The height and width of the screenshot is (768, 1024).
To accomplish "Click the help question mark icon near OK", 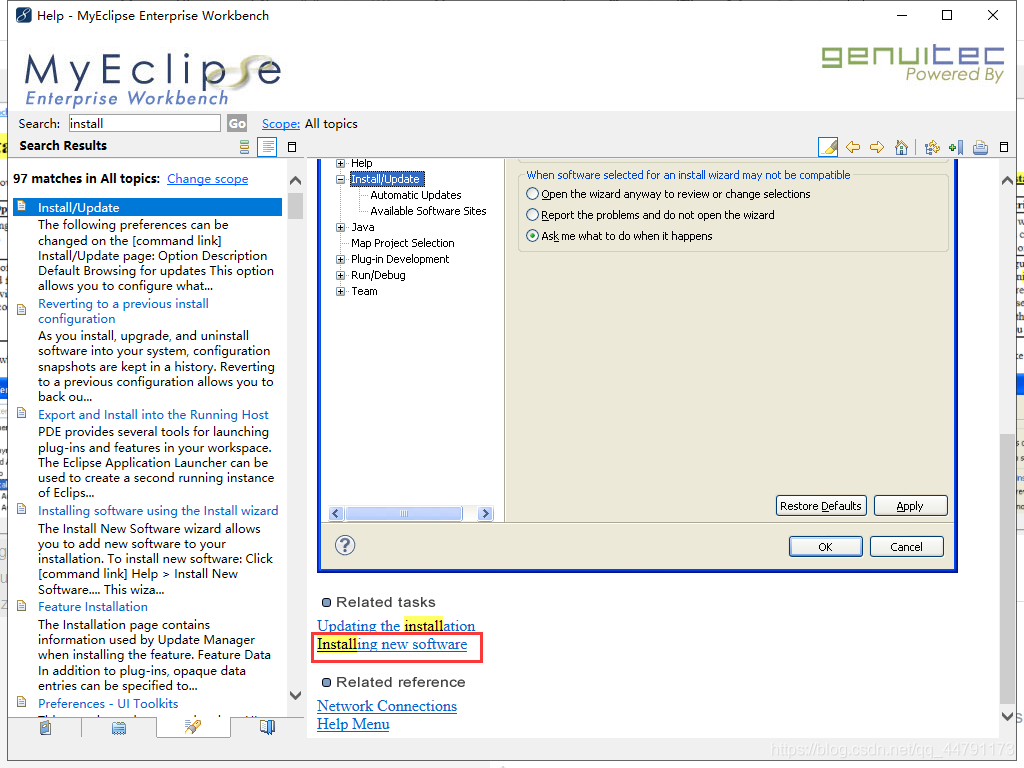I will pyautogui.click(x=345, y=545).
